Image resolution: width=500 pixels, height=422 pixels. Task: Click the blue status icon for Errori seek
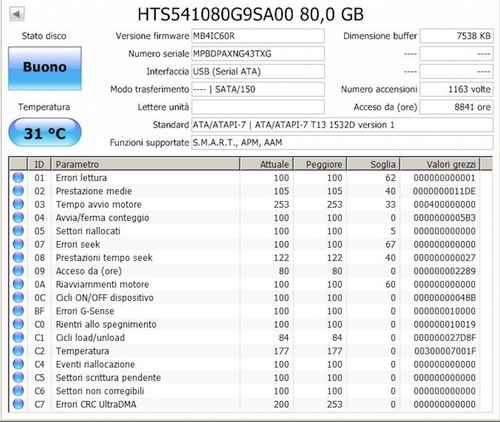coord(18,244)
